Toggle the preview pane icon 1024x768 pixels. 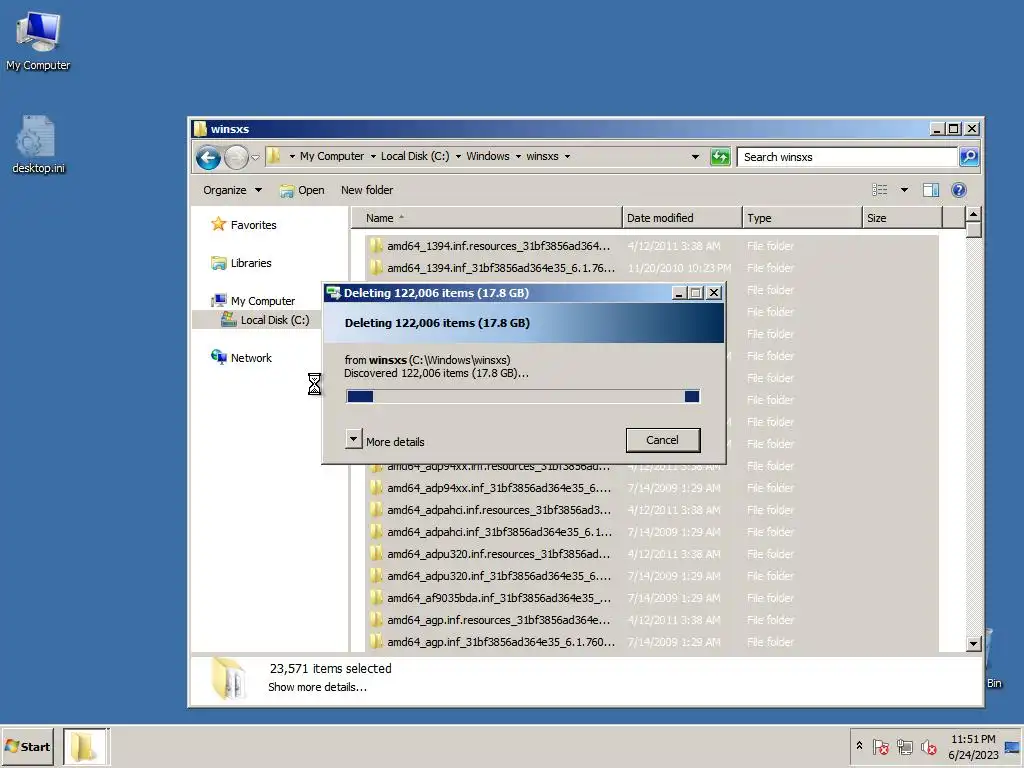click(x=931, y=190)
